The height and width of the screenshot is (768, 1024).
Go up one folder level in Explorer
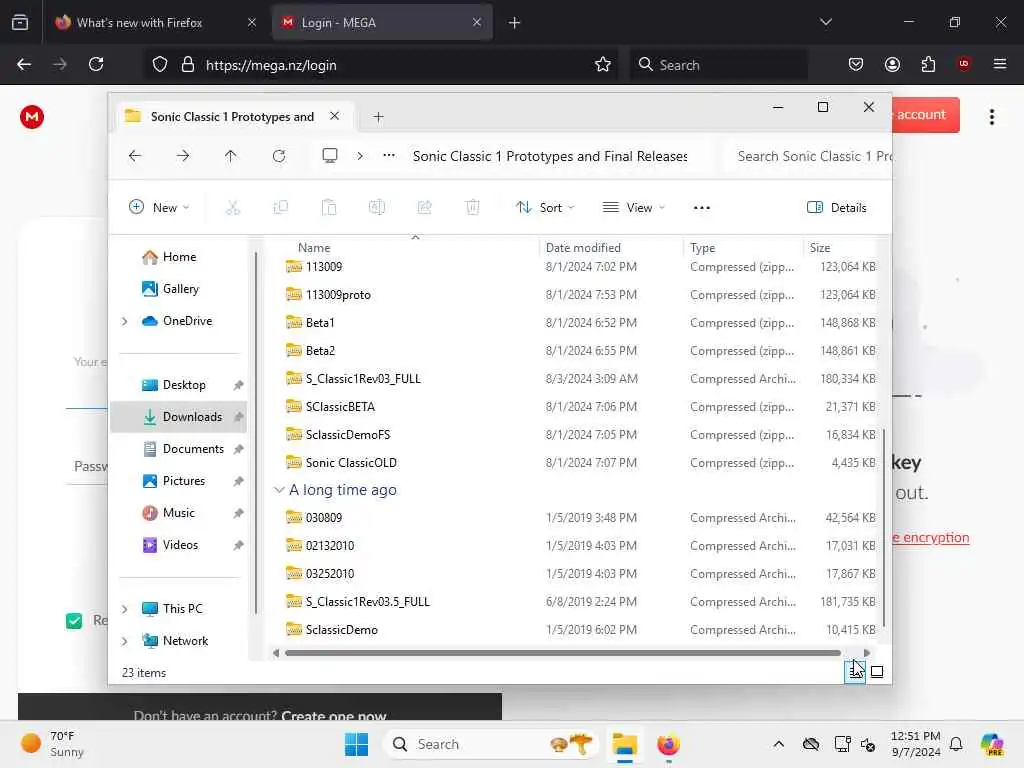[231, 156]
